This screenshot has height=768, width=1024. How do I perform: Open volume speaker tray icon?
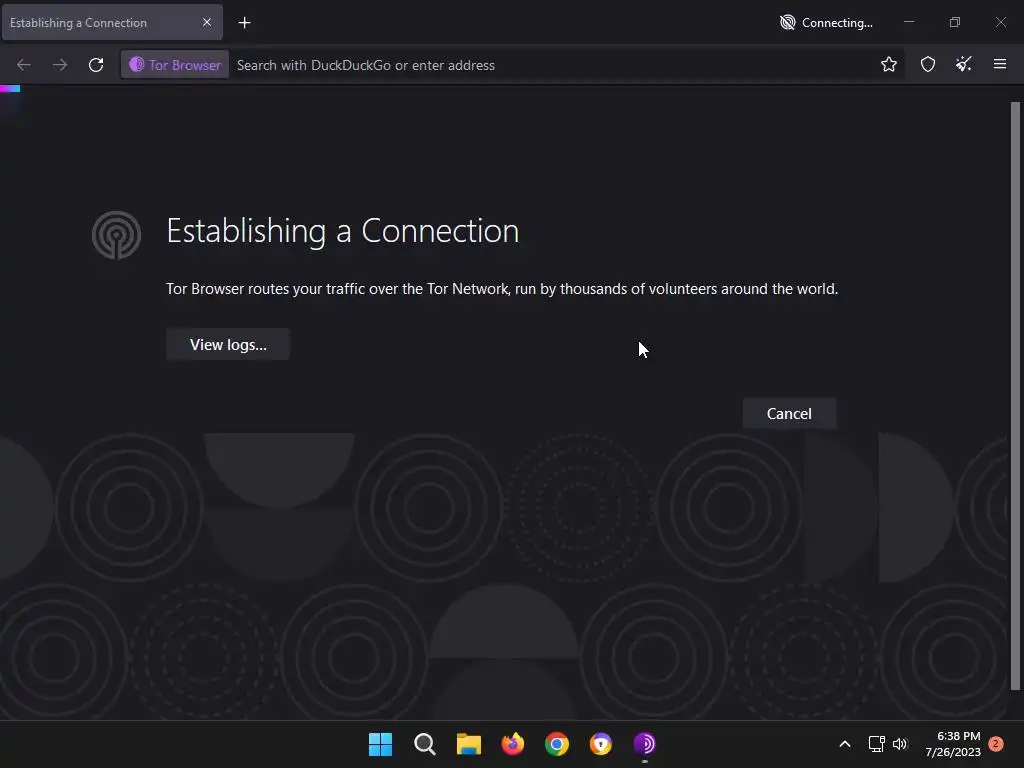(900, 744)
